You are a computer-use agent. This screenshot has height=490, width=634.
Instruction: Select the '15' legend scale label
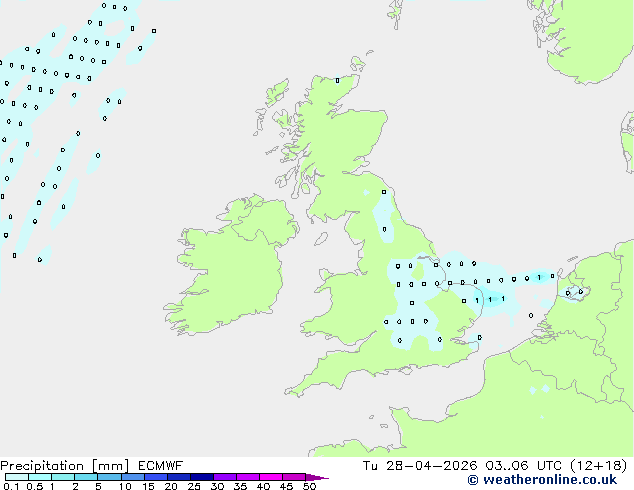(x=148, y=486)
